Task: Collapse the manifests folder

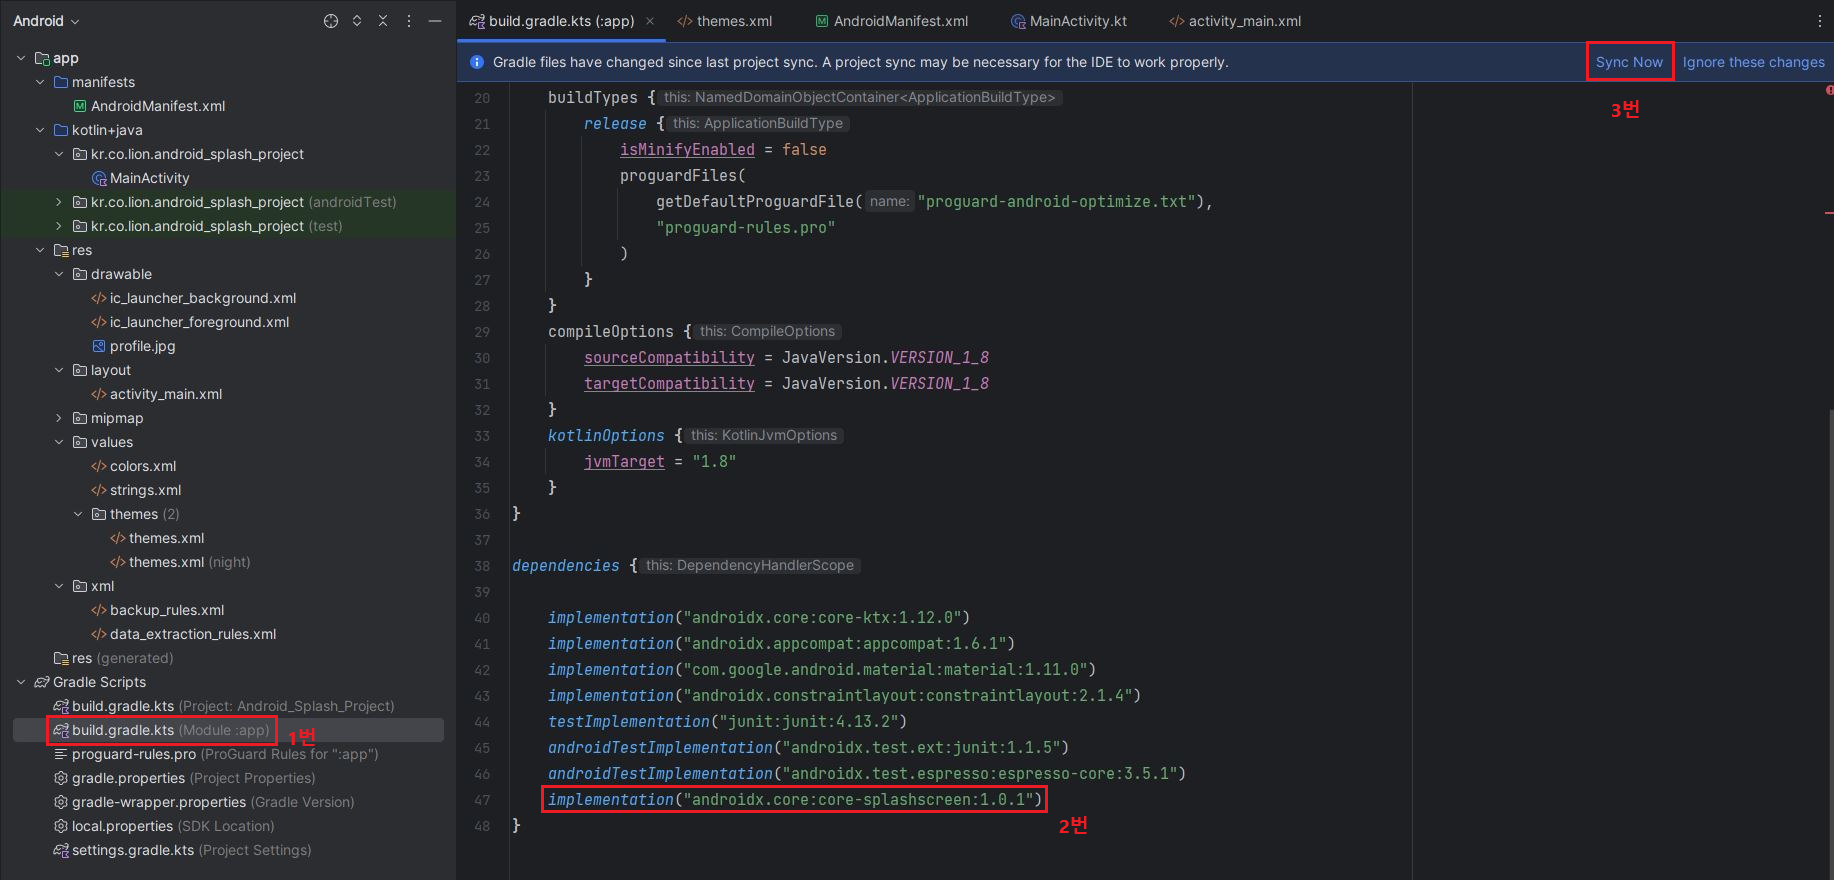Action: point(40,82)
